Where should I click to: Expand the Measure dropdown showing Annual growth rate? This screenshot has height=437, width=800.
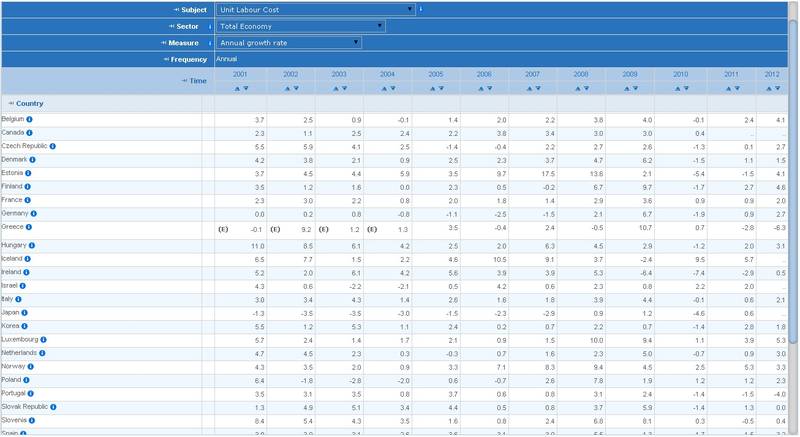click(x=289, y=43)
